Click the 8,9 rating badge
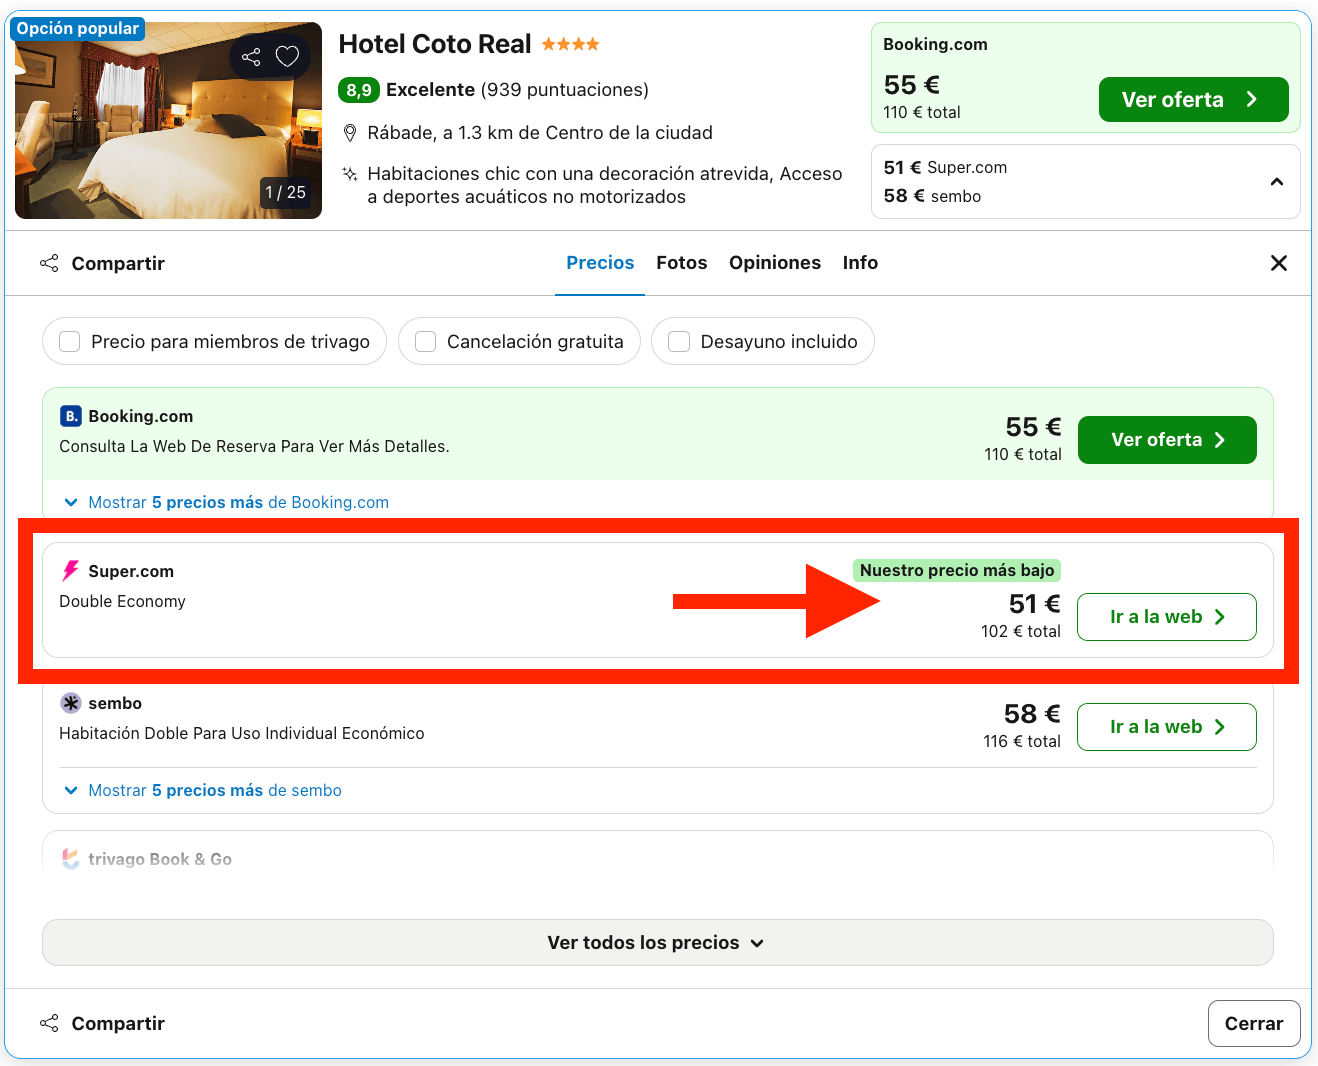This screenshot has width=1318, height=1066. [359, 90]
